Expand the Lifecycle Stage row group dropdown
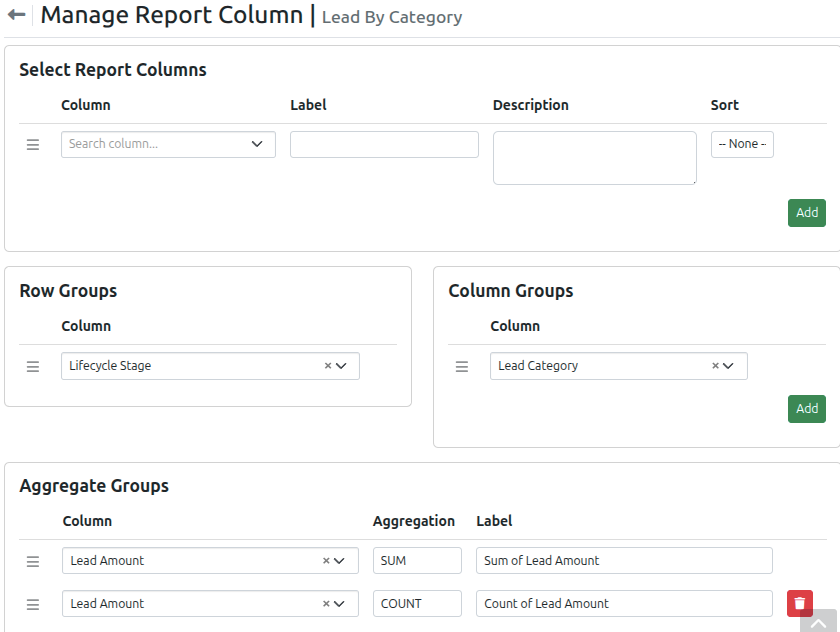840x632 pixels. (x=341, y=366)
